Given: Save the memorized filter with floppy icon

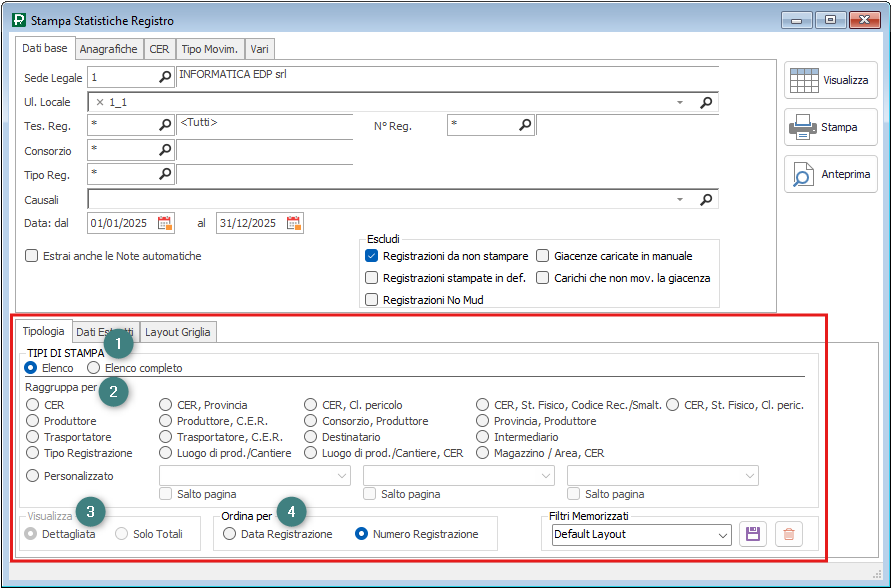Looking at the screenshot, I should 753,534.
